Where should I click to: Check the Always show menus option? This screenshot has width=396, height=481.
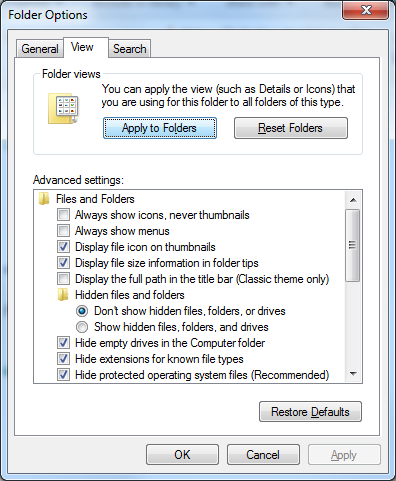pyautogui.click(x=63, y=231)
